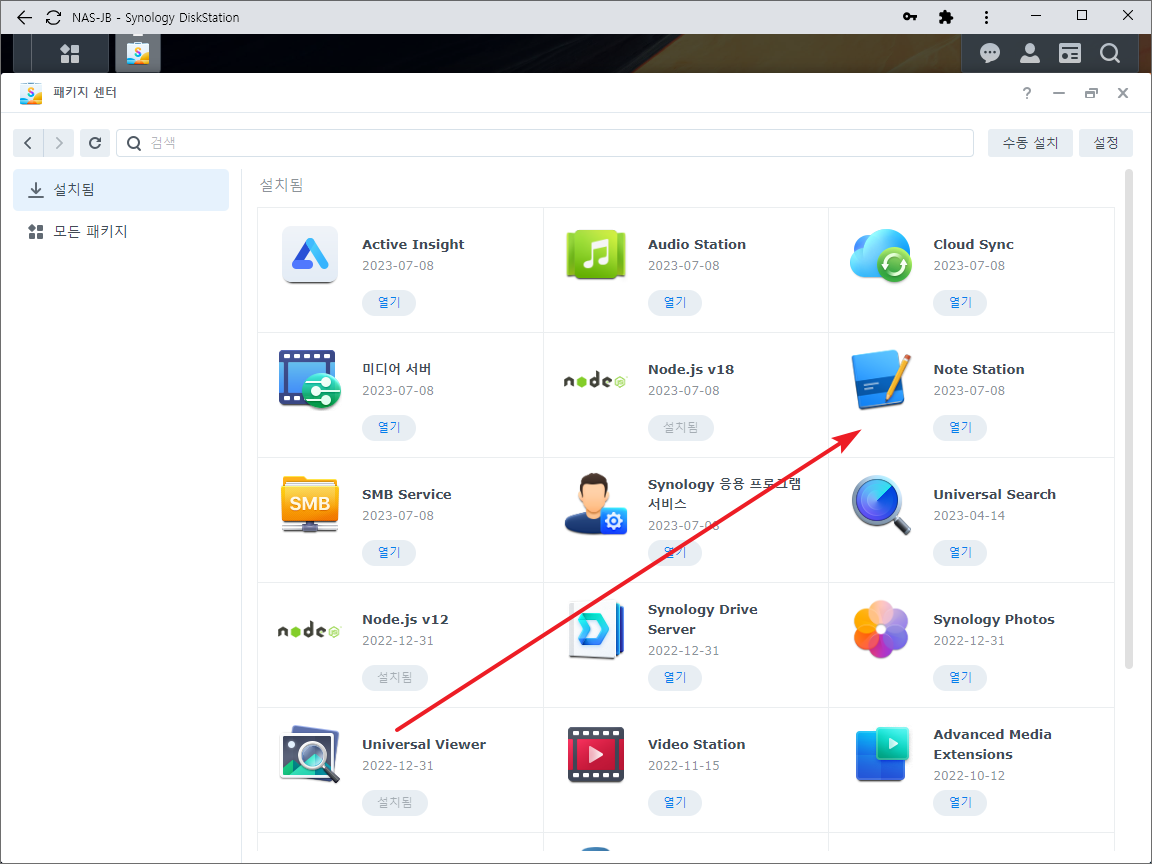Open Cloud Sync with 열기 button
This screenshot has width=1152, height=864.
960,303
